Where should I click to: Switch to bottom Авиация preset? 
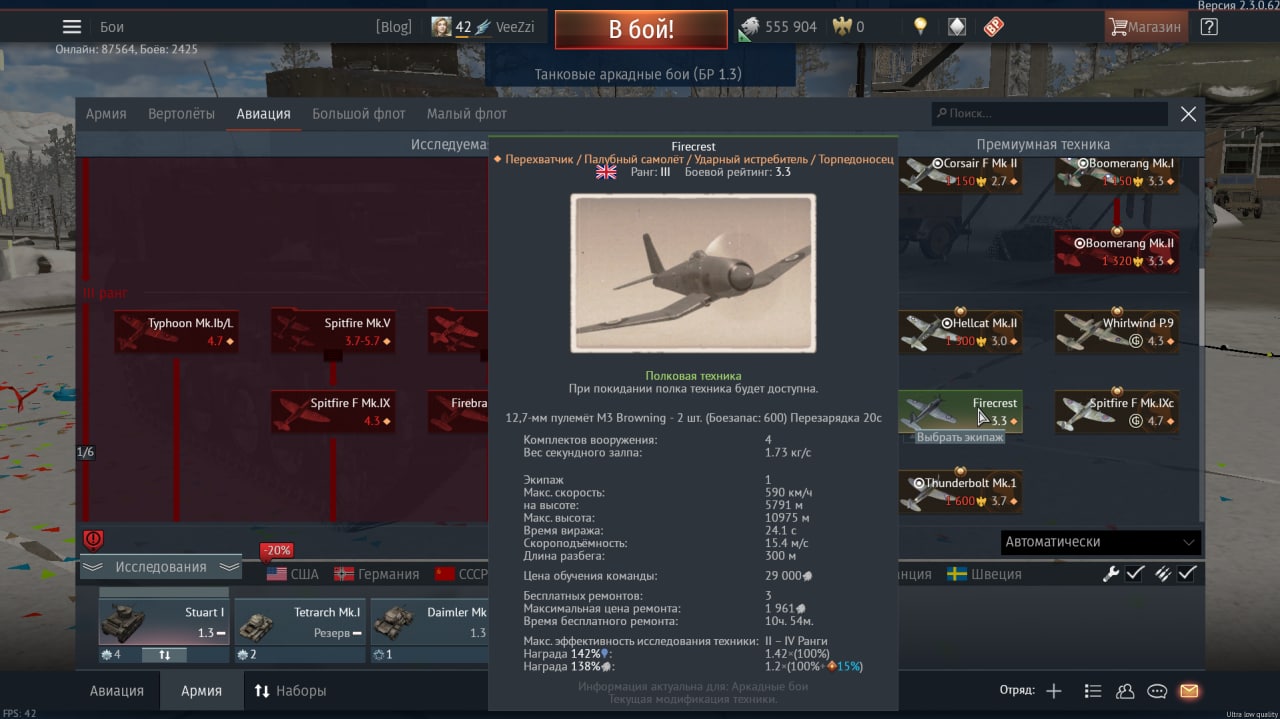point(117,690)
